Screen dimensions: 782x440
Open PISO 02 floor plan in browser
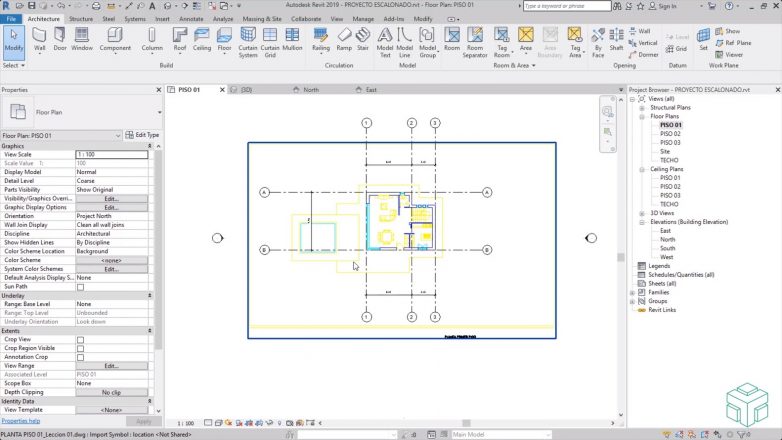(x=671, y=133)
